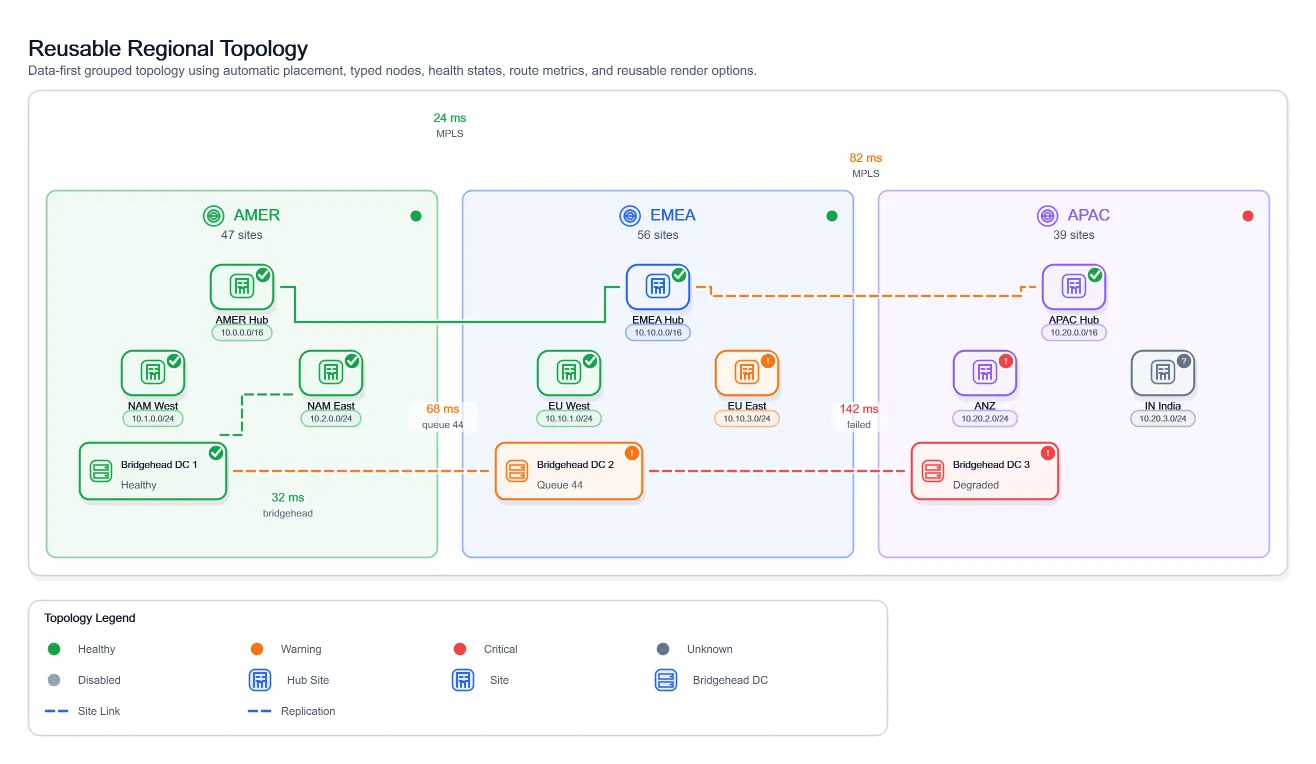The image size is (1316, 764).
Task: Click the Warning orange legend swatch
Action: pos(257,649)
